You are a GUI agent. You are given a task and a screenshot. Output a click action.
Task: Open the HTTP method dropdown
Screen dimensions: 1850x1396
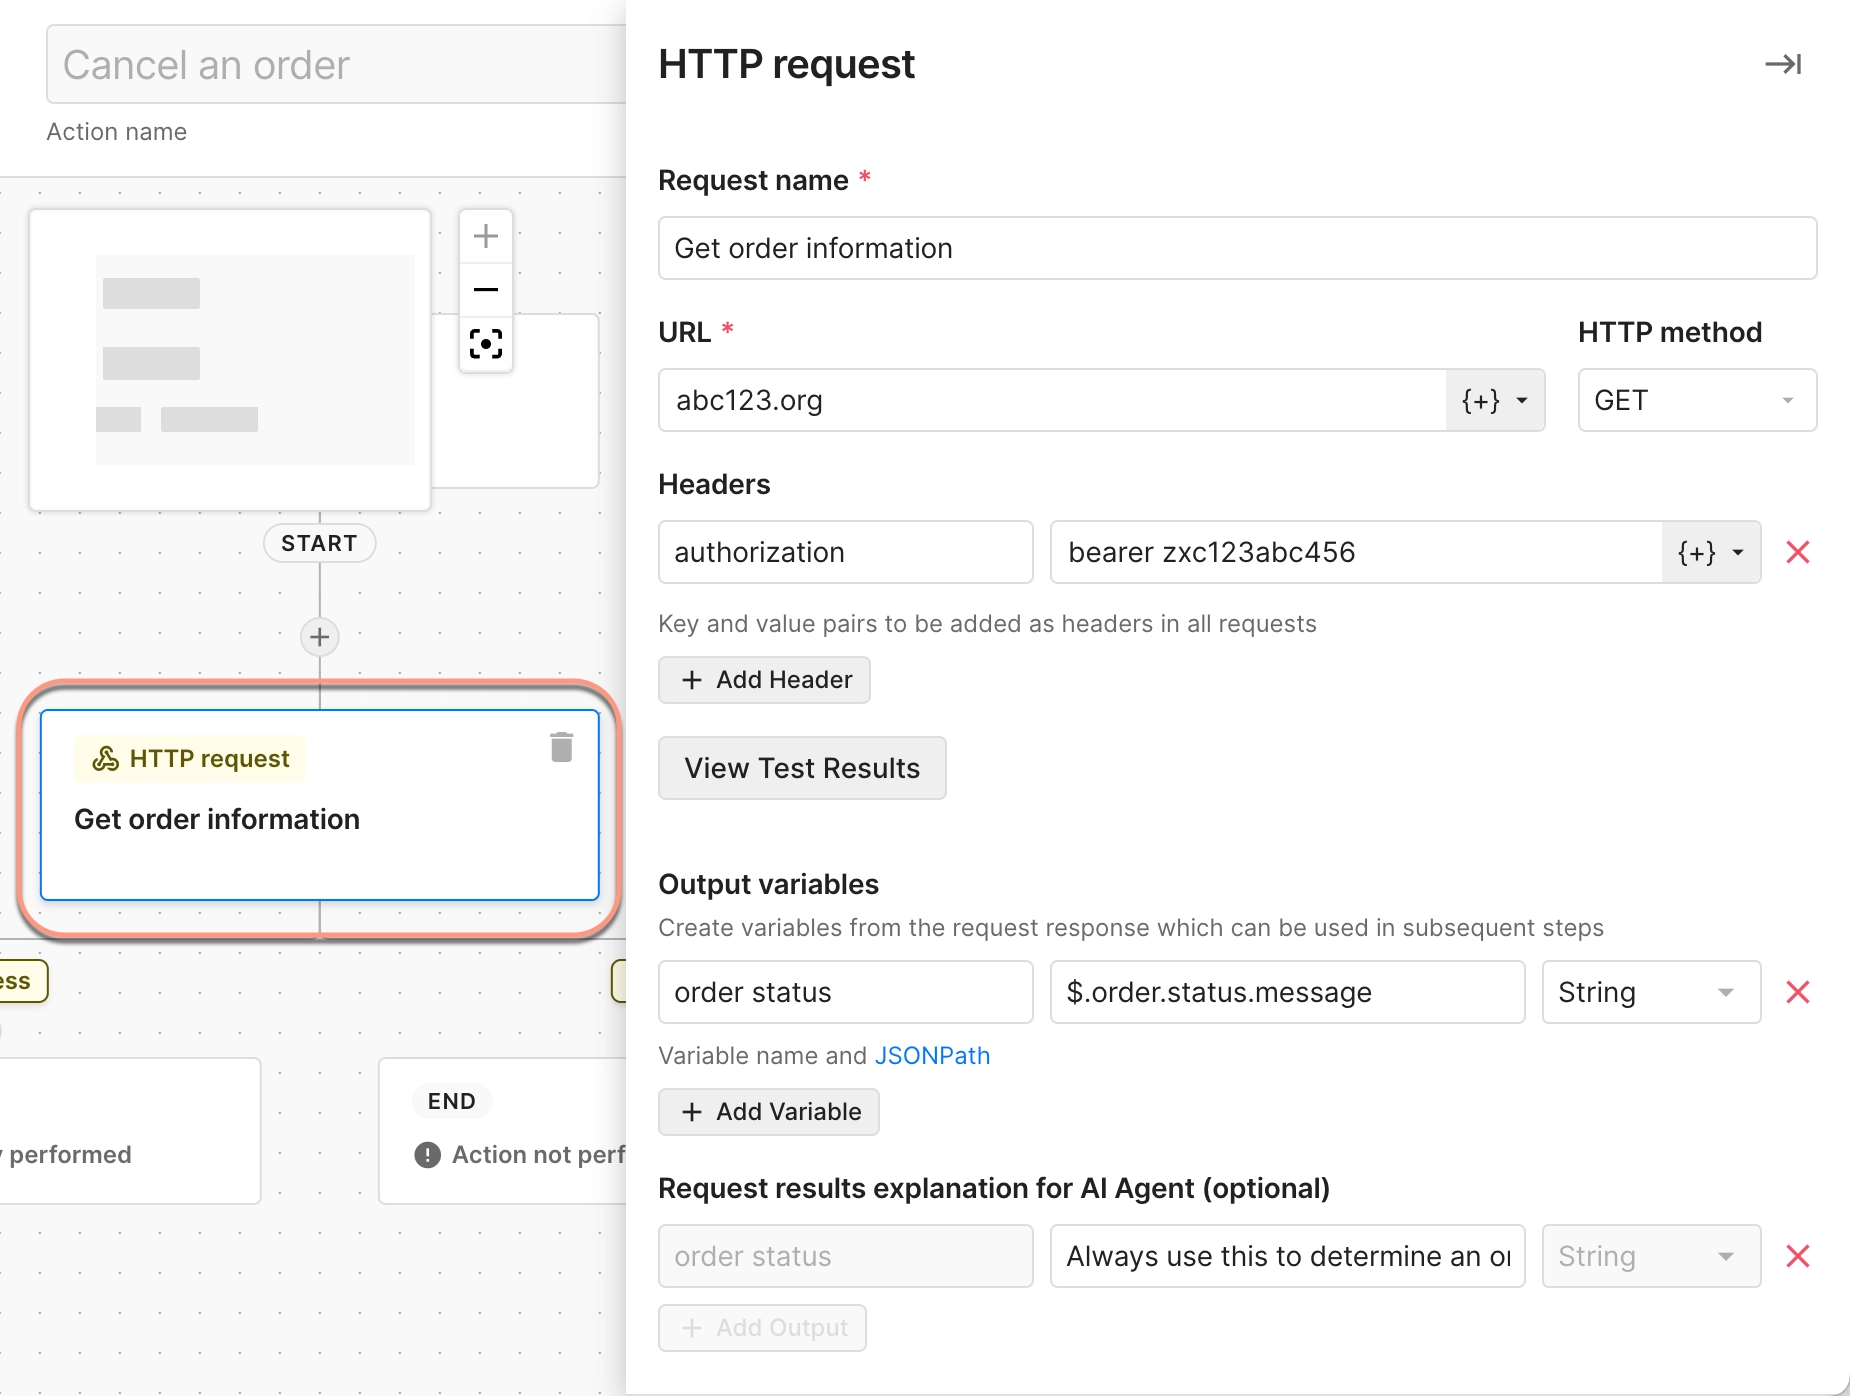[x=1696, y=400]
